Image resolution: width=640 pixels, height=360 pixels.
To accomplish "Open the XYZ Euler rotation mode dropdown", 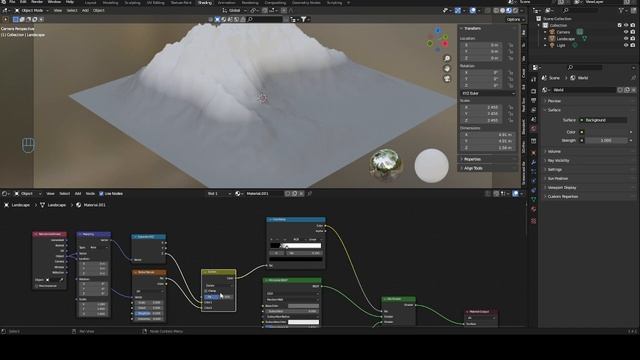I will coord(488,93).
